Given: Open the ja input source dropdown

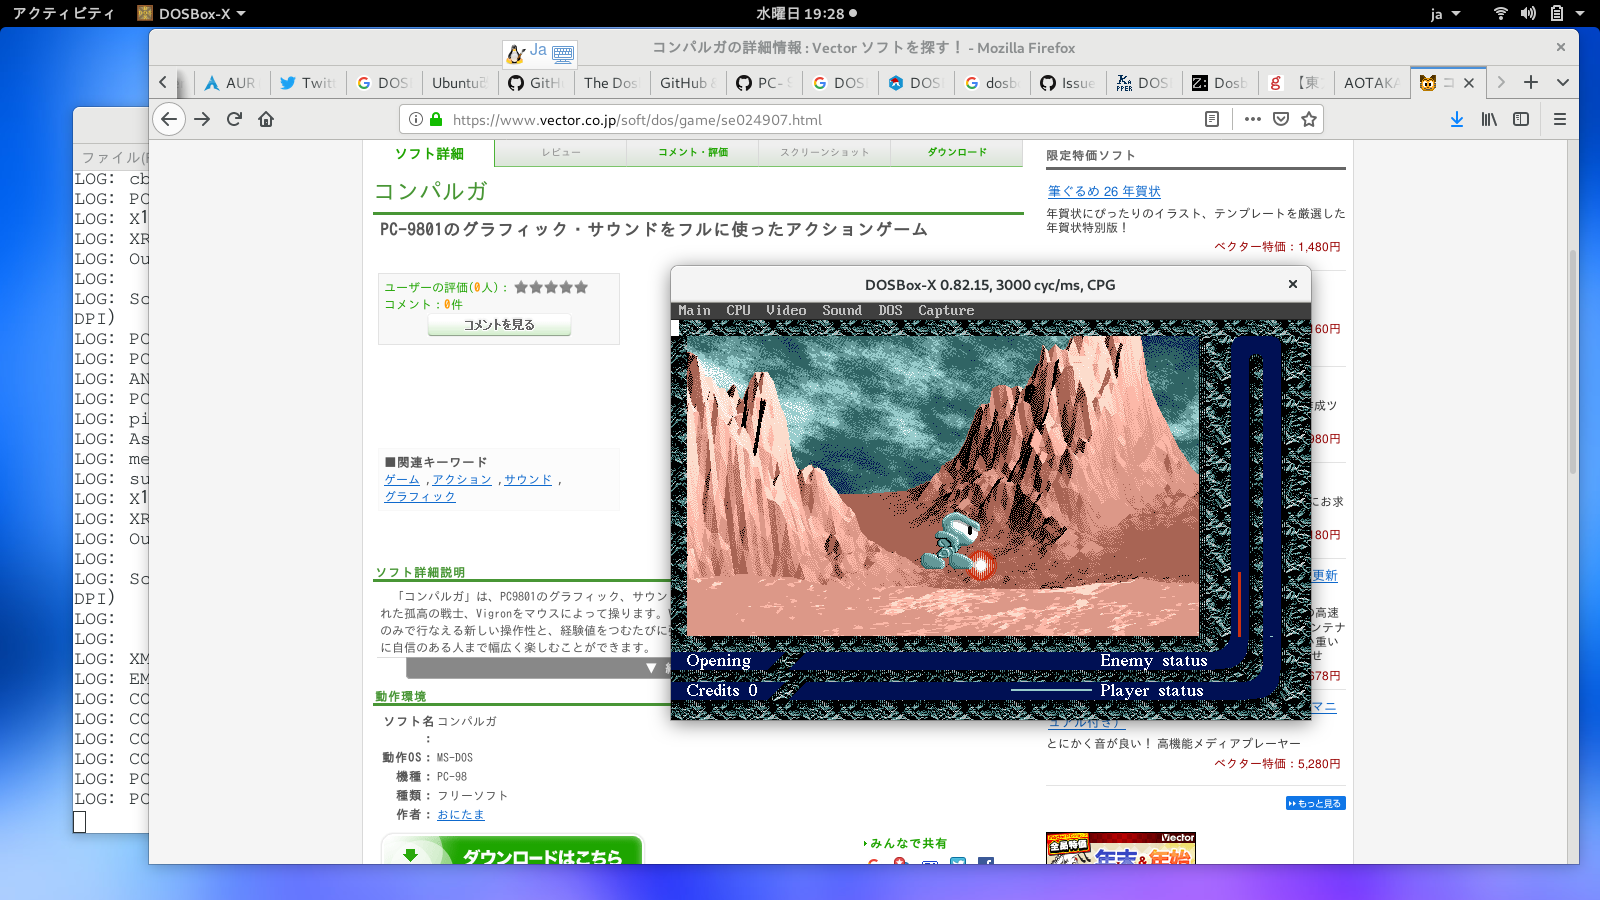Looking at the screenshot, I should [x=1445, y=13].
